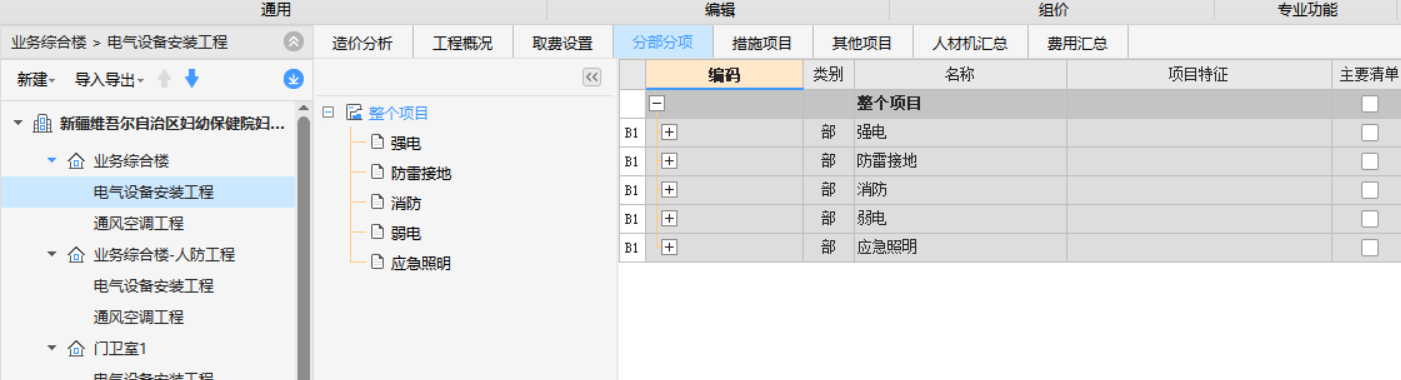The image size is (1401, 380).
Task: Select 防雷接地 name cell in the table
Action: [960, 161]
